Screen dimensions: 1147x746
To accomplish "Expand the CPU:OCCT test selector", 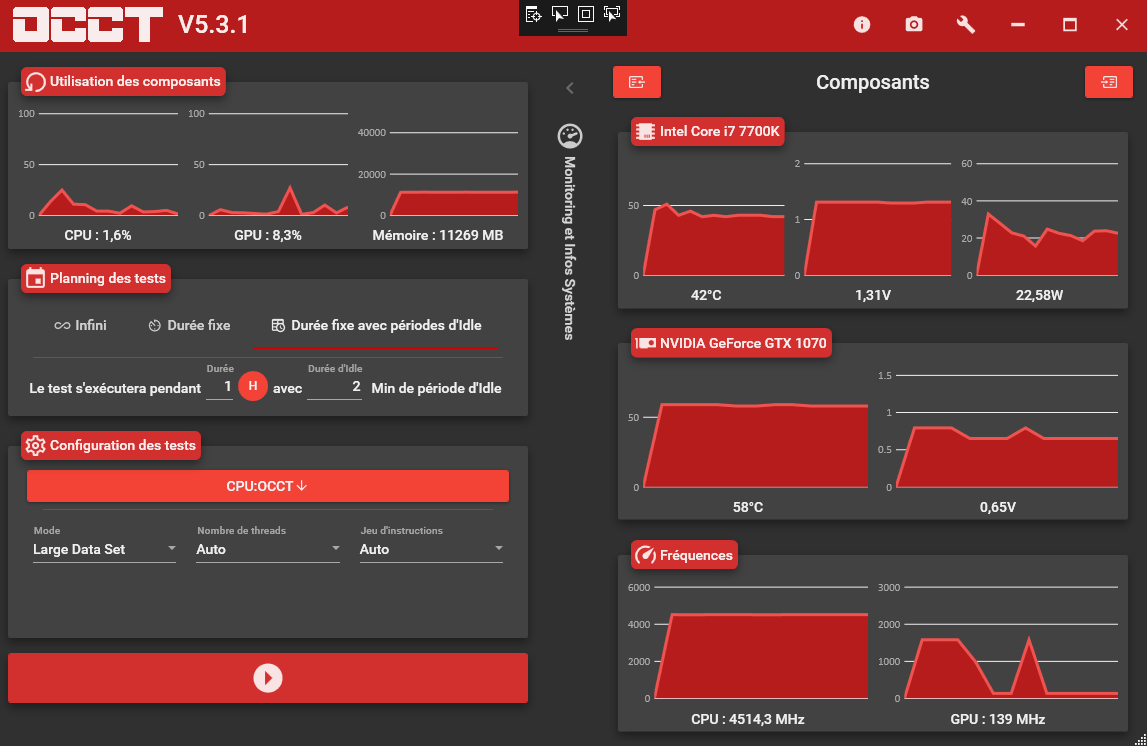I will pos(268,486).
